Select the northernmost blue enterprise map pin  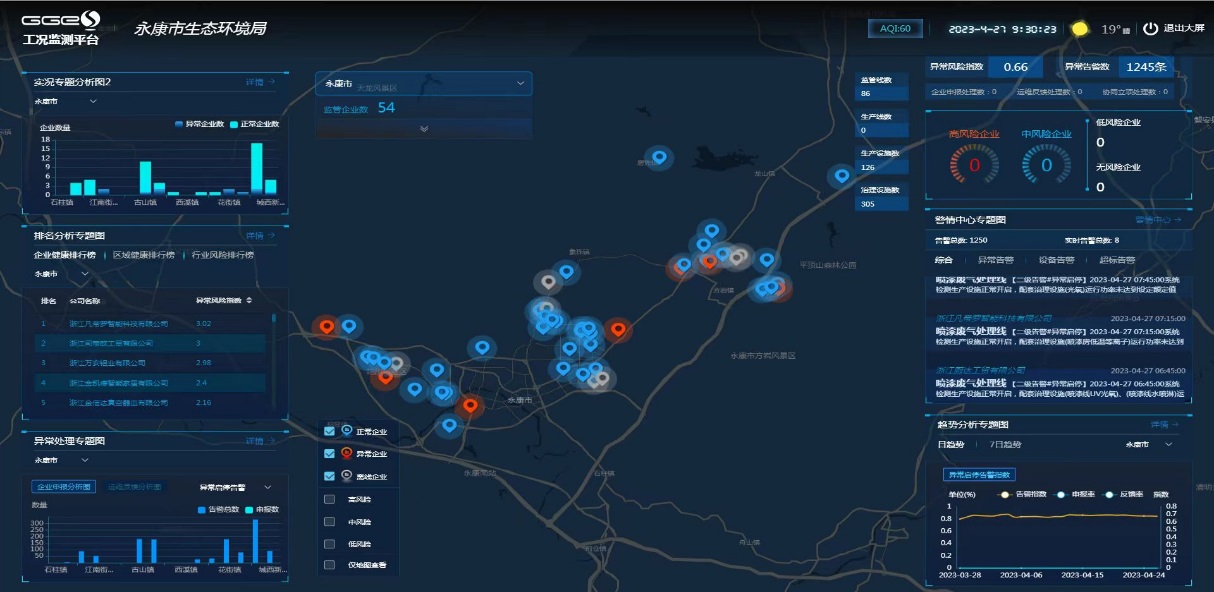[x=658, y=157]
